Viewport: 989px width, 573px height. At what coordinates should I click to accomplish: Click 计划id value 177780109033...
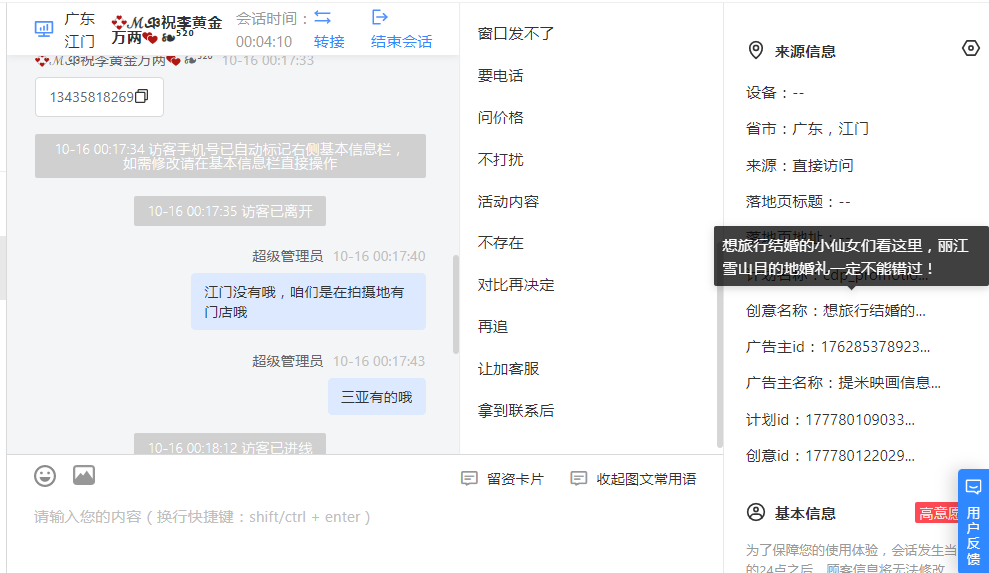point(860,420)
